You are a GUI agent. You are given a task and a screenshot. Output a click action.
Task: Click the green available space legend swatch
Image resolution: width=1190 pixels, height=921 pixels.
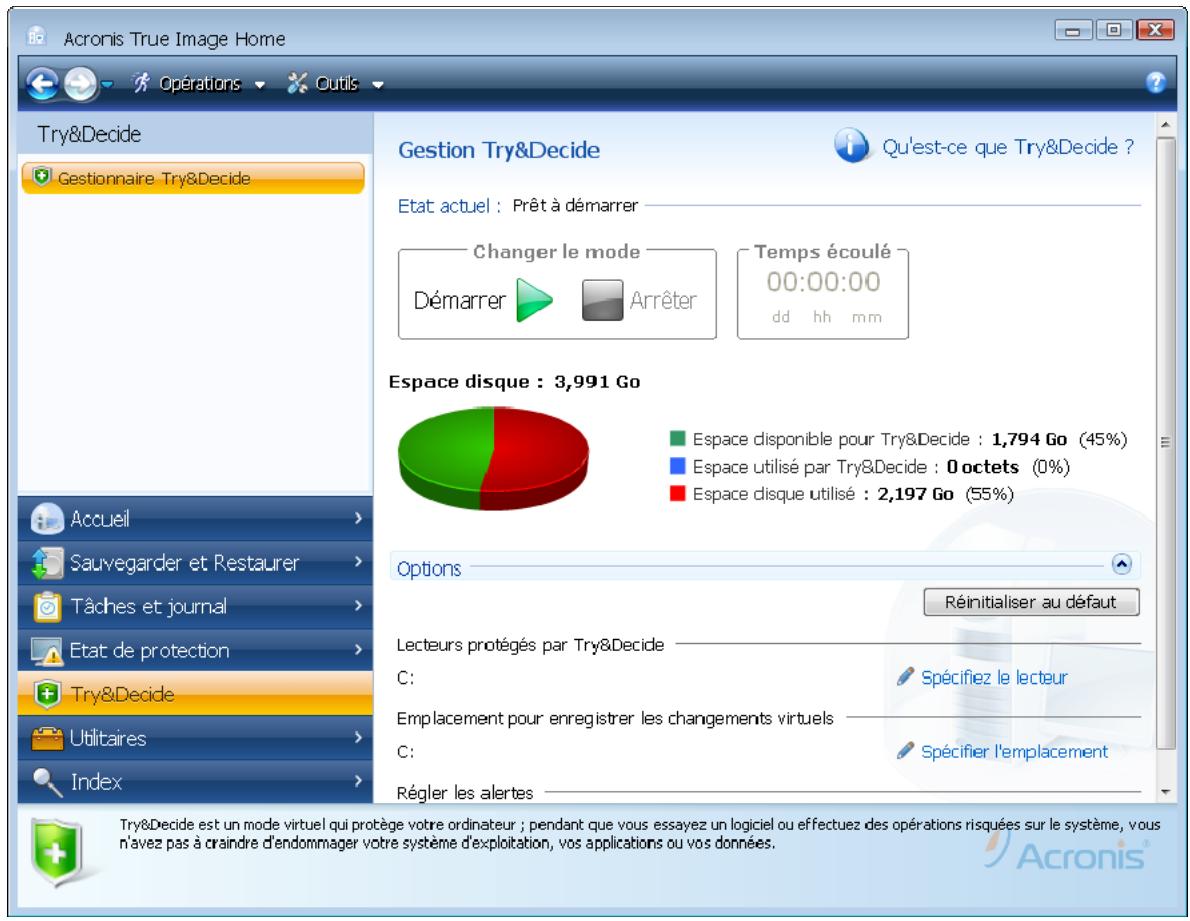(x=678, y=438)
